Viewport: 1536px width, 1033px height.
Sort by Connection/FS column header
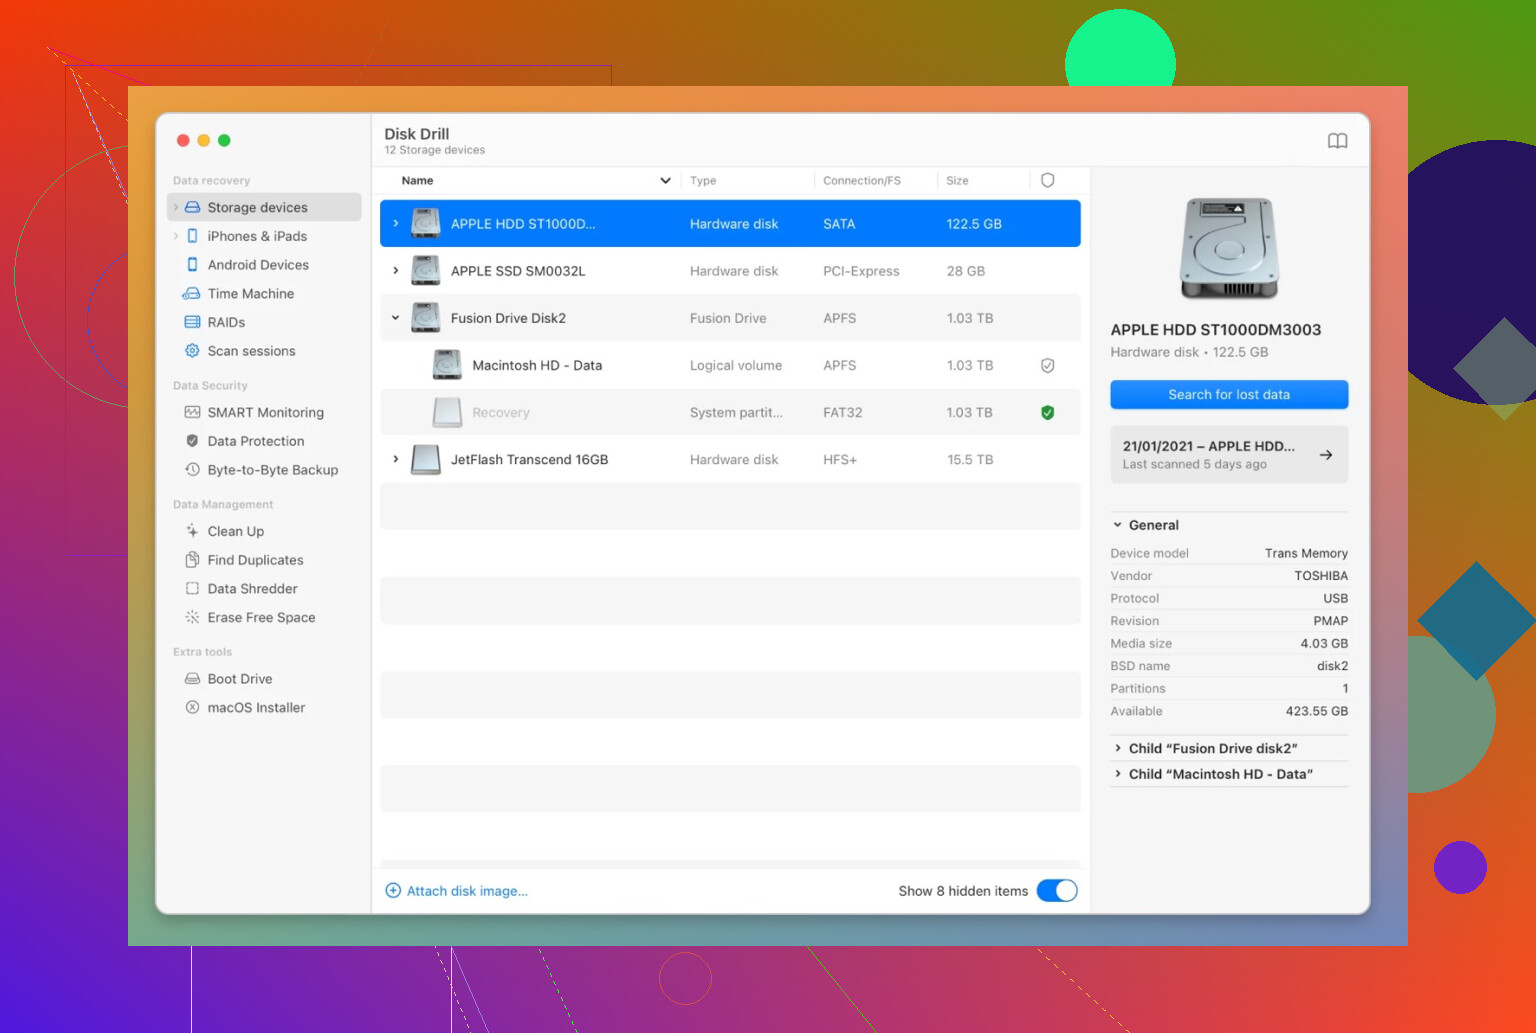point(862,181)
